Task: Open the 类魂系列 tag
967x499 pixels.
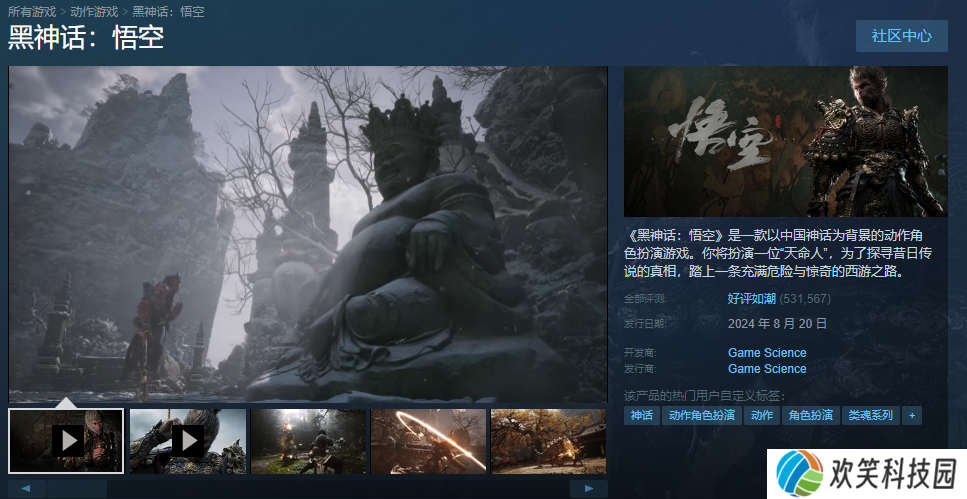Action: 870,415
